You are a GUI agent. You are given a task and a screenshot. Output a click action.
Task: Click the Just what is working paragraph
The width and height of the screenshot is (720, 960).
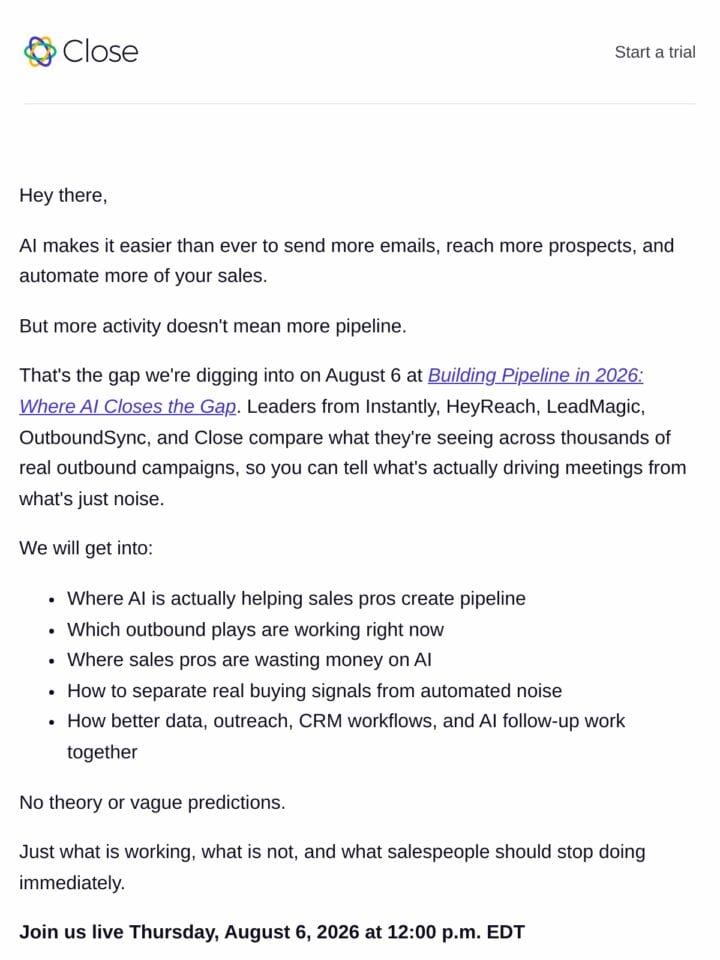click(332, 867)
